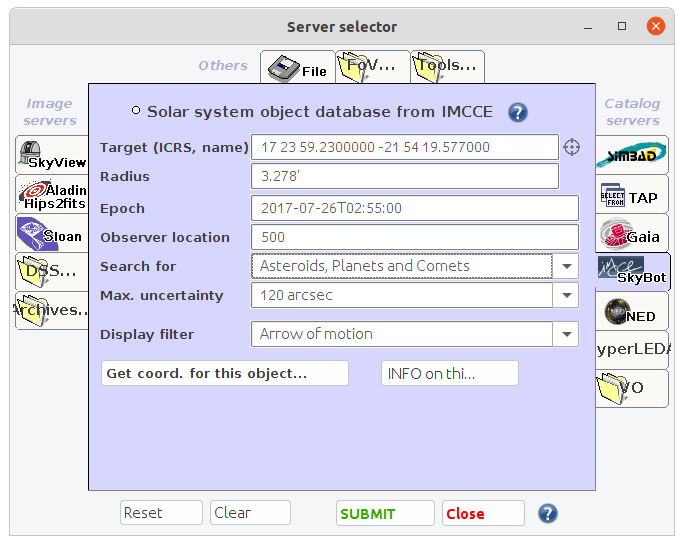Screen dimensions: 684x545
Task: Select the SkyBot server tab
Action: 633,272
